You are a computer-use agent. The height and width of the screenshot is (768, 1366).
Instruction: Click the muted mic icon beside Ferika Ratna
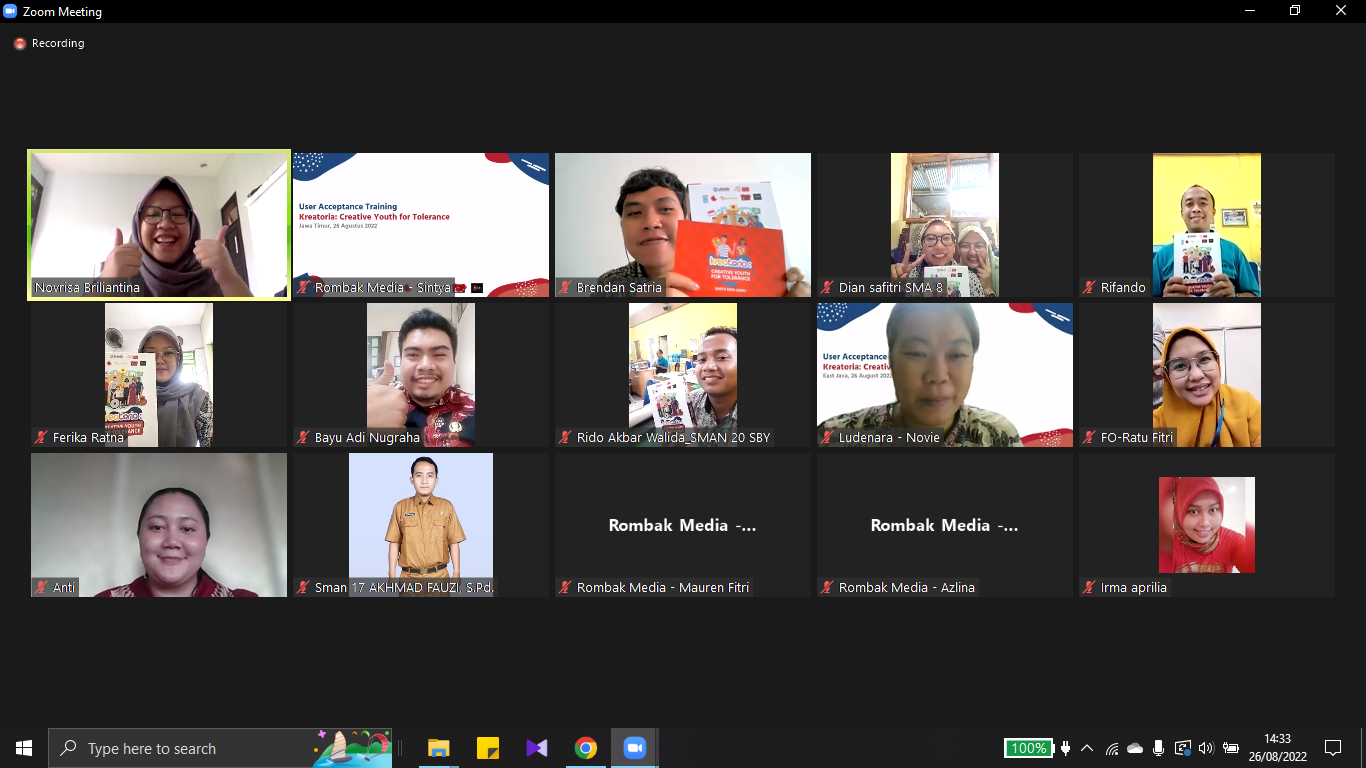pos(42,438)
